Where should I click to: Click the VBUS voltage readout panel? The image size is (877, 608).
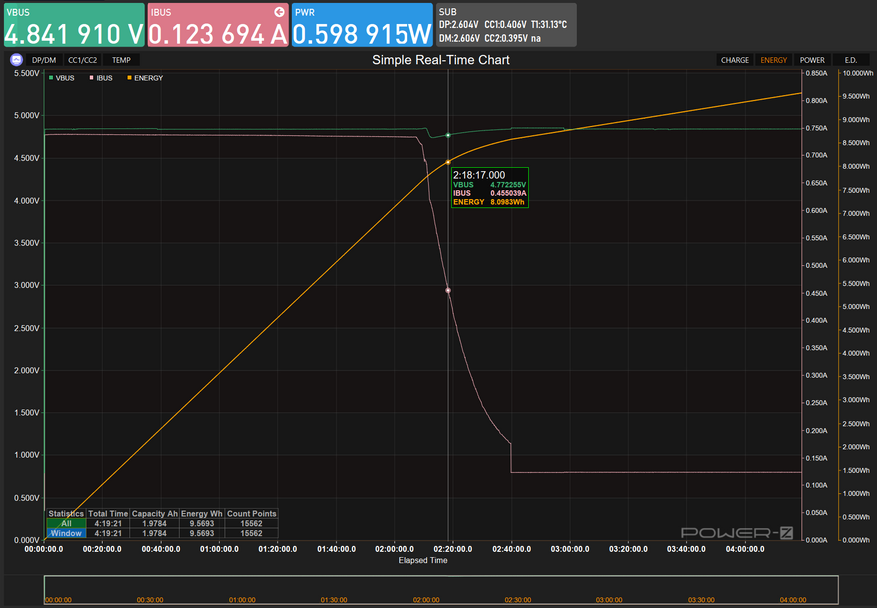73,25
